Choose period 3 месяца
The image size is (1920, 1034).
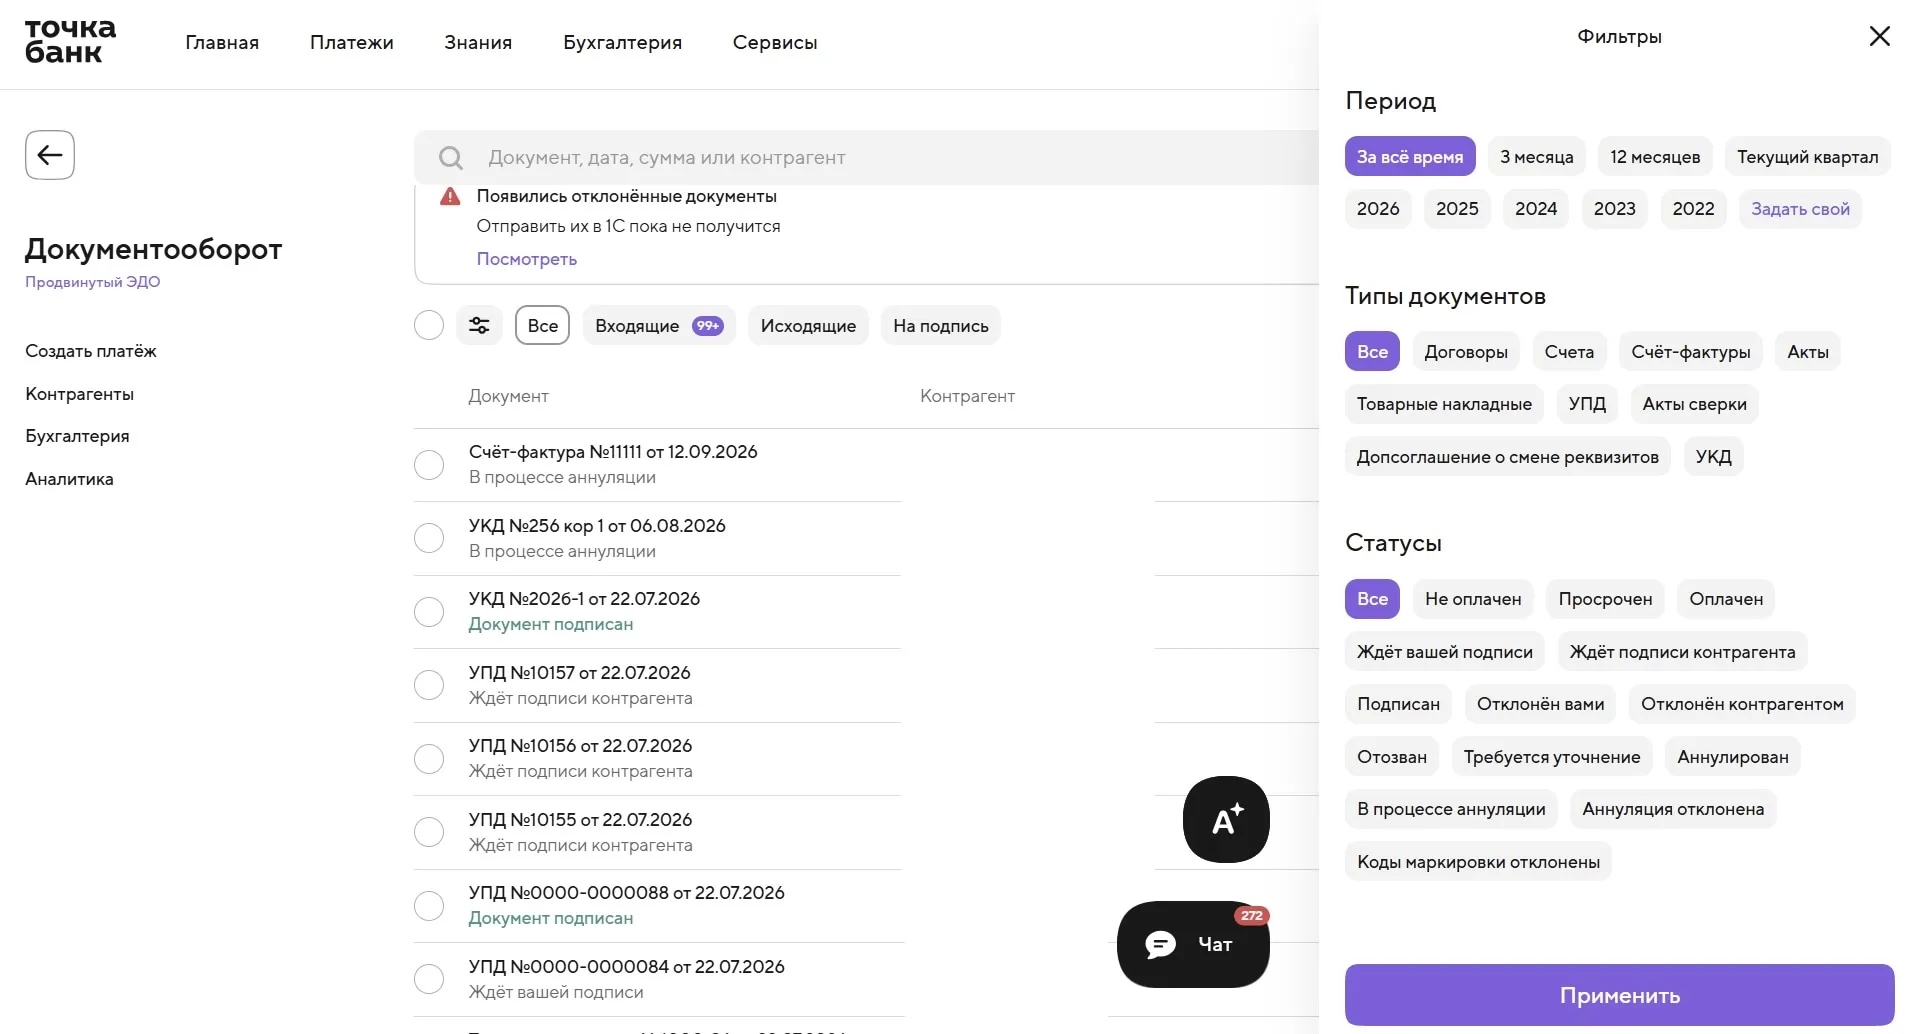coord(1537,156)
